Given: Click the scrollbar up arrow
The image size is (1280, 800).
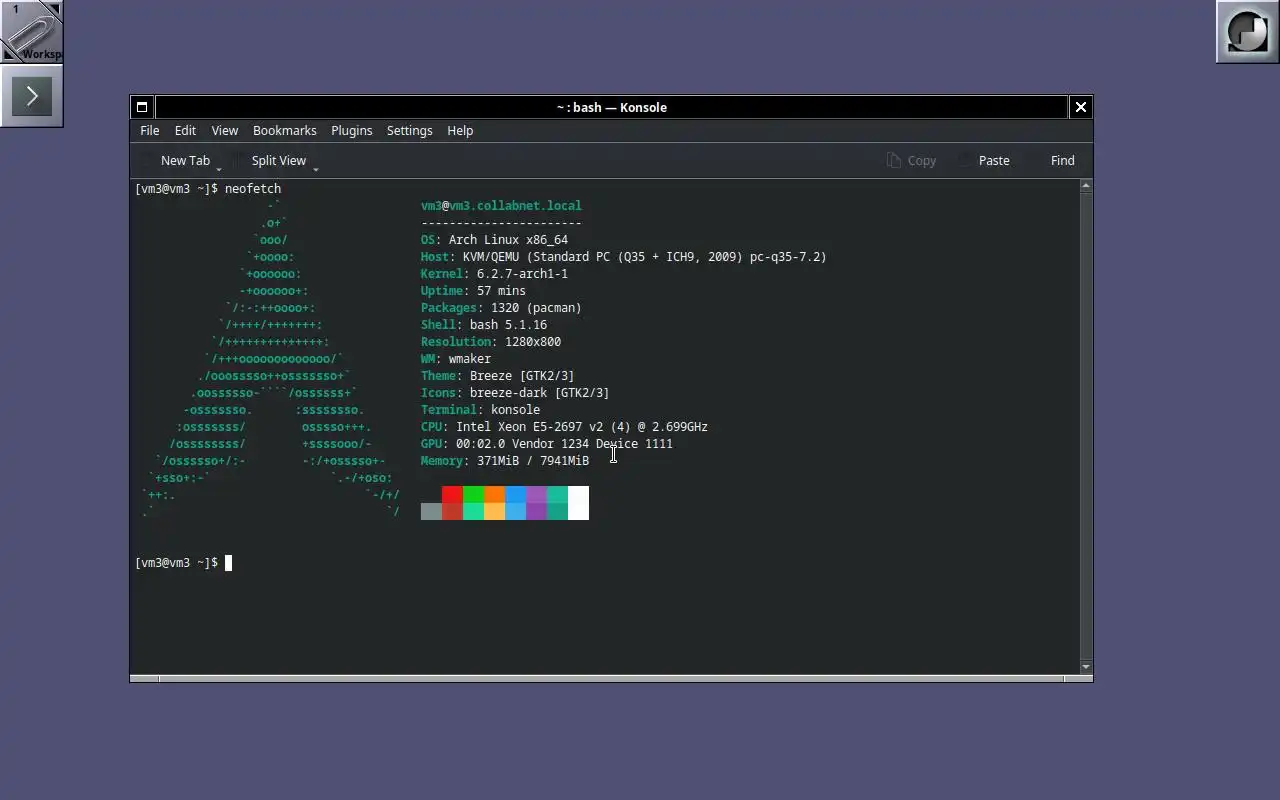Looking at the screenshot, I should pyautogui.click(x=1086, y=186).
